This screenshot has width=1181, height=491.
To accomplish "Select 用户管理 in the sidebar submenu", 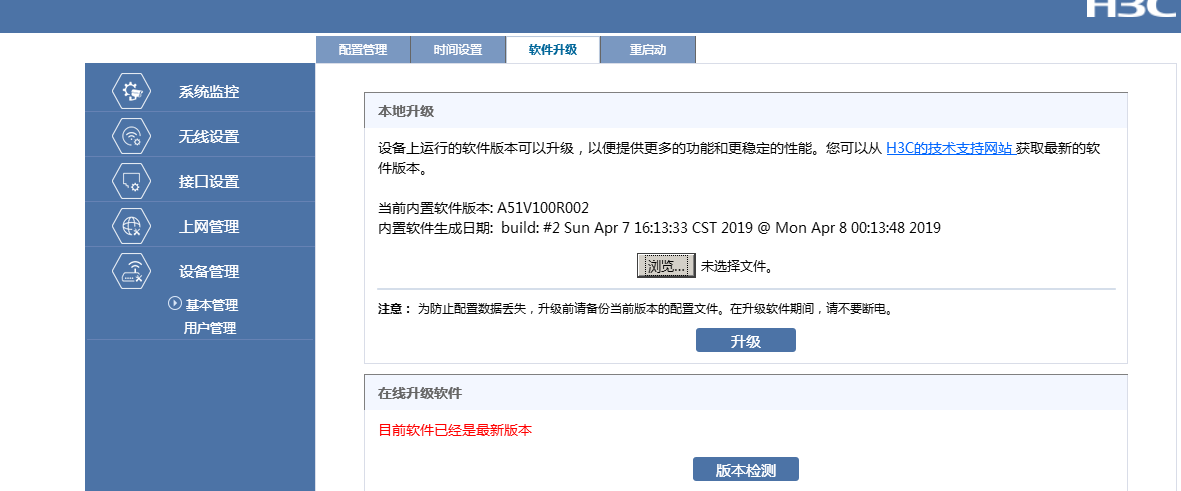I will (210, 328).
